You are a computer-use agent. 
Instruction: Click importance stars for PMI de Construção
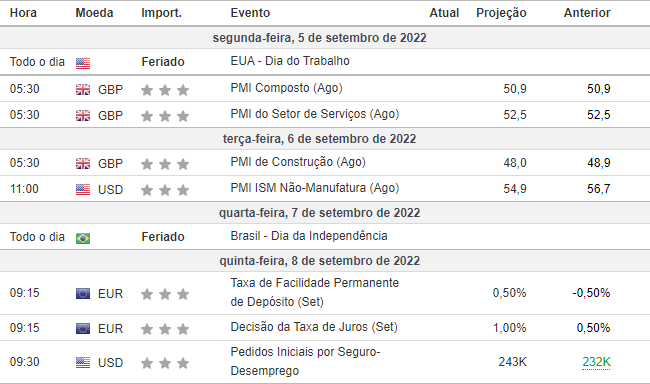[x=165, y=164]
